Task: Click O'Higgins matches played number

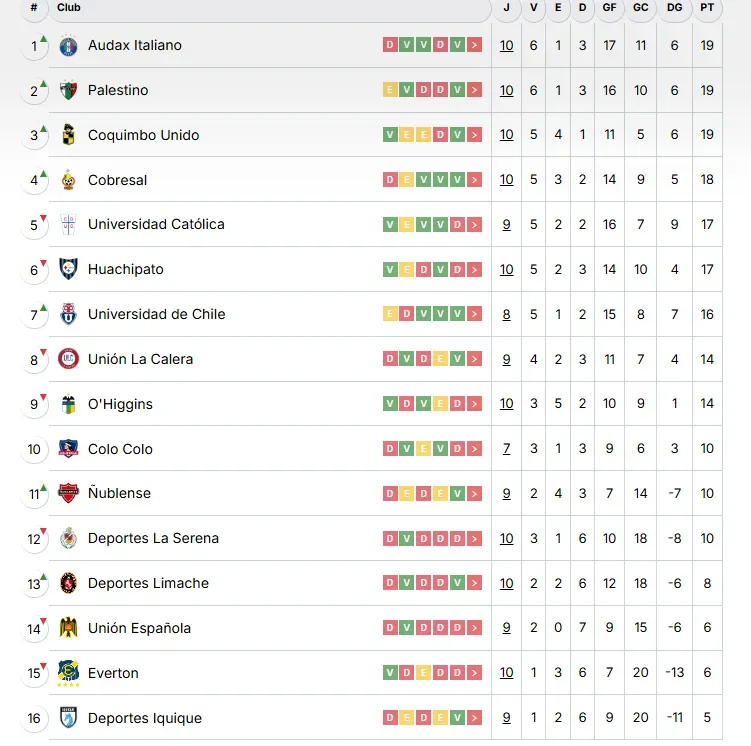Action: [506, 404]
